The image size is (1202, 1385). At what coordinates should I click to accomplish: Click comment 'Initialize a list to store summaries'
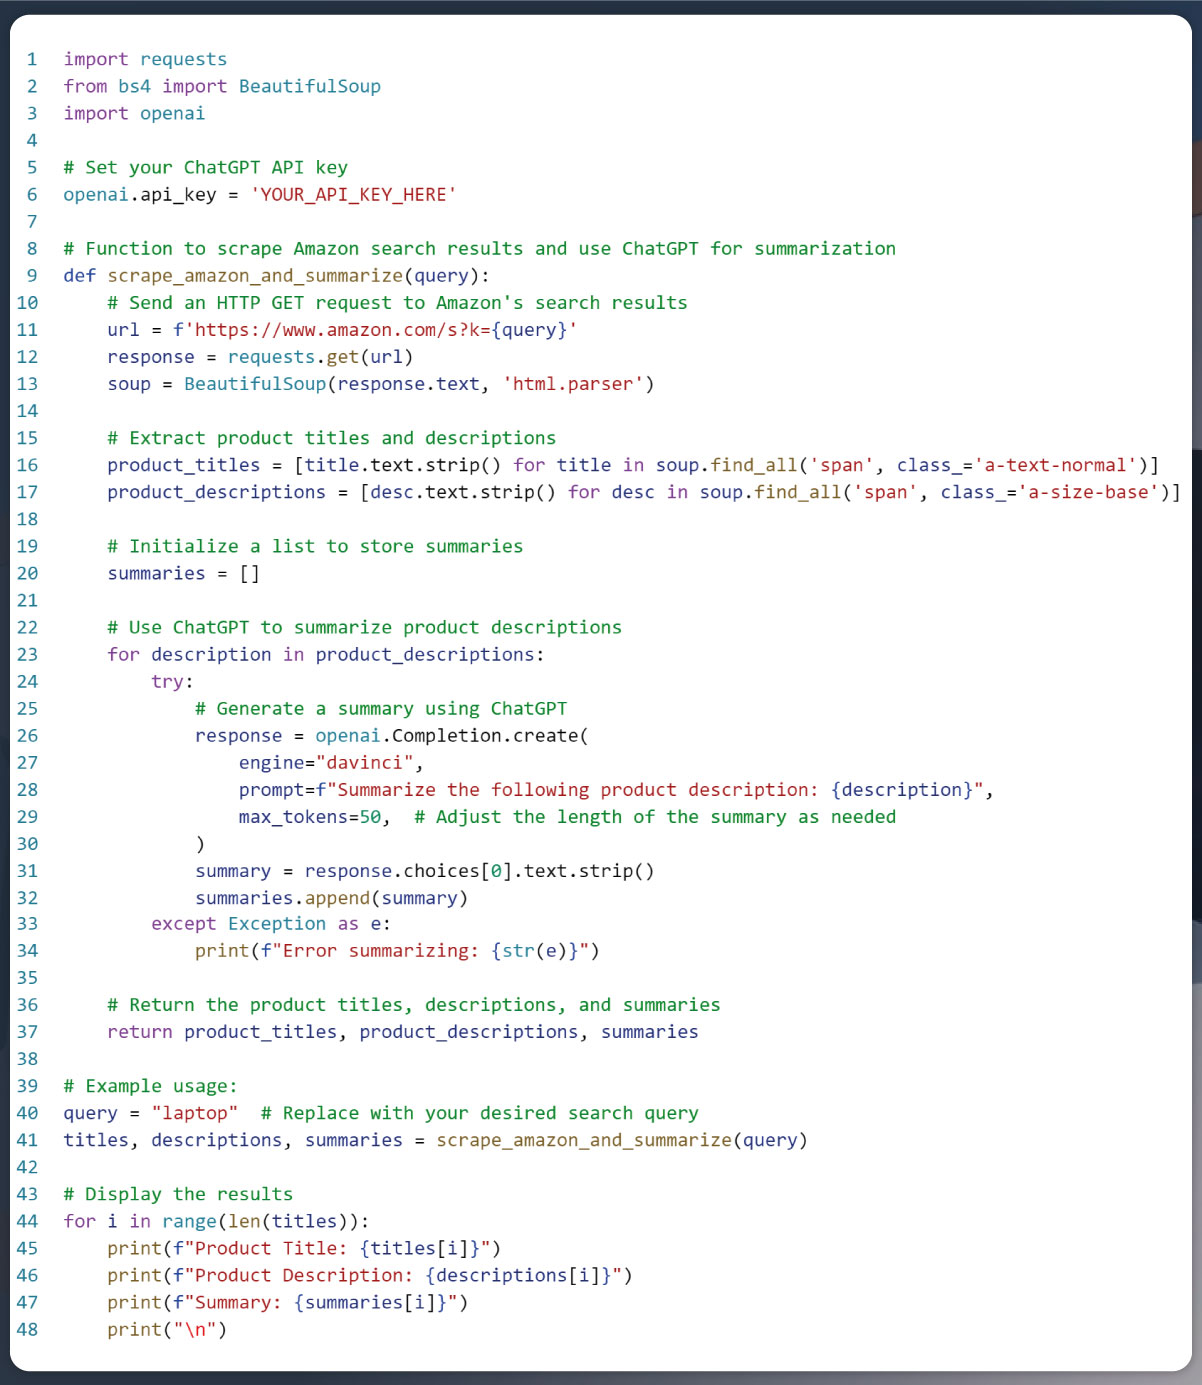pyautogui.click(x=315, y=545)
